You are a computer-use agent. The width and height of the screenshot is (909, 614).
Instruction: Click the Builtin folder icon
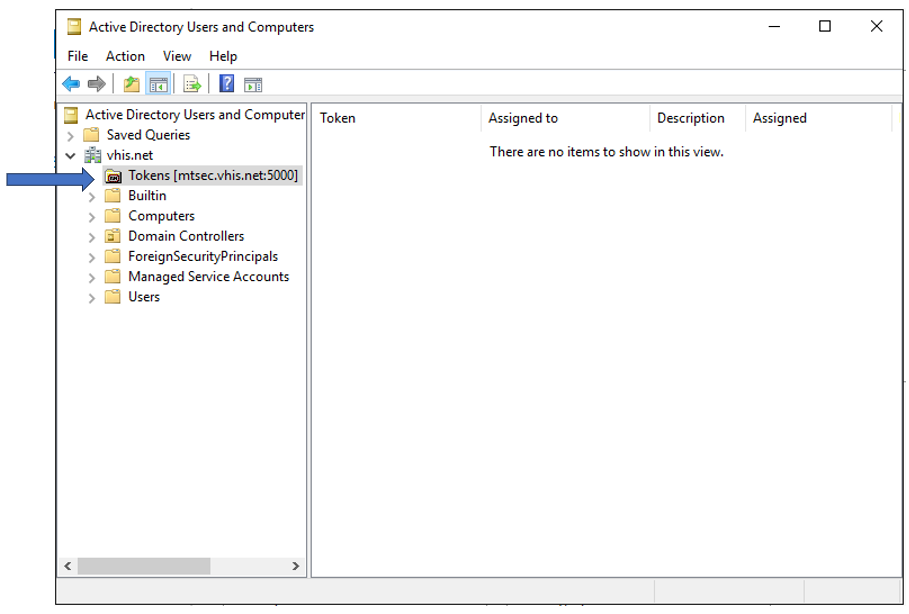112,196
